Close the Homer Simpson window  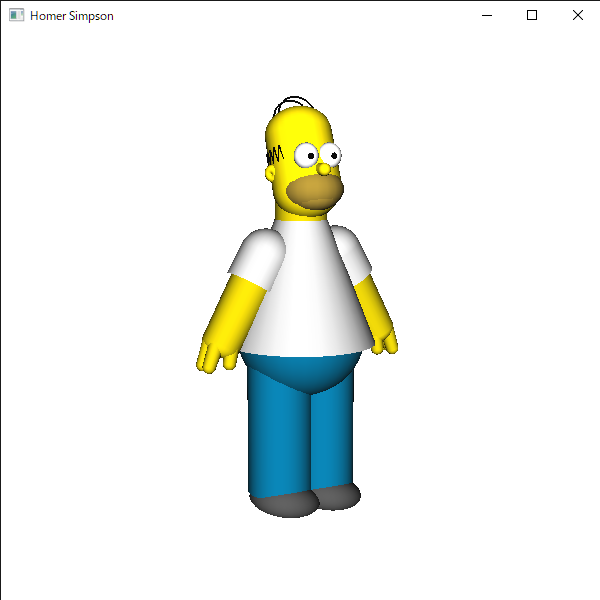point(577,15)
